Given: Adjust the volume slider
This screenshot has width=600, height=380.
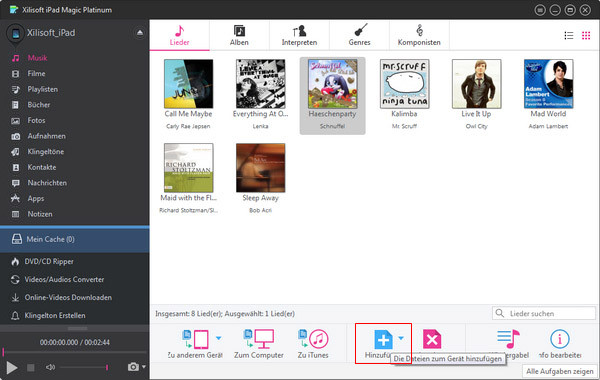Looking at the screenshot, I should coord(84,367).
